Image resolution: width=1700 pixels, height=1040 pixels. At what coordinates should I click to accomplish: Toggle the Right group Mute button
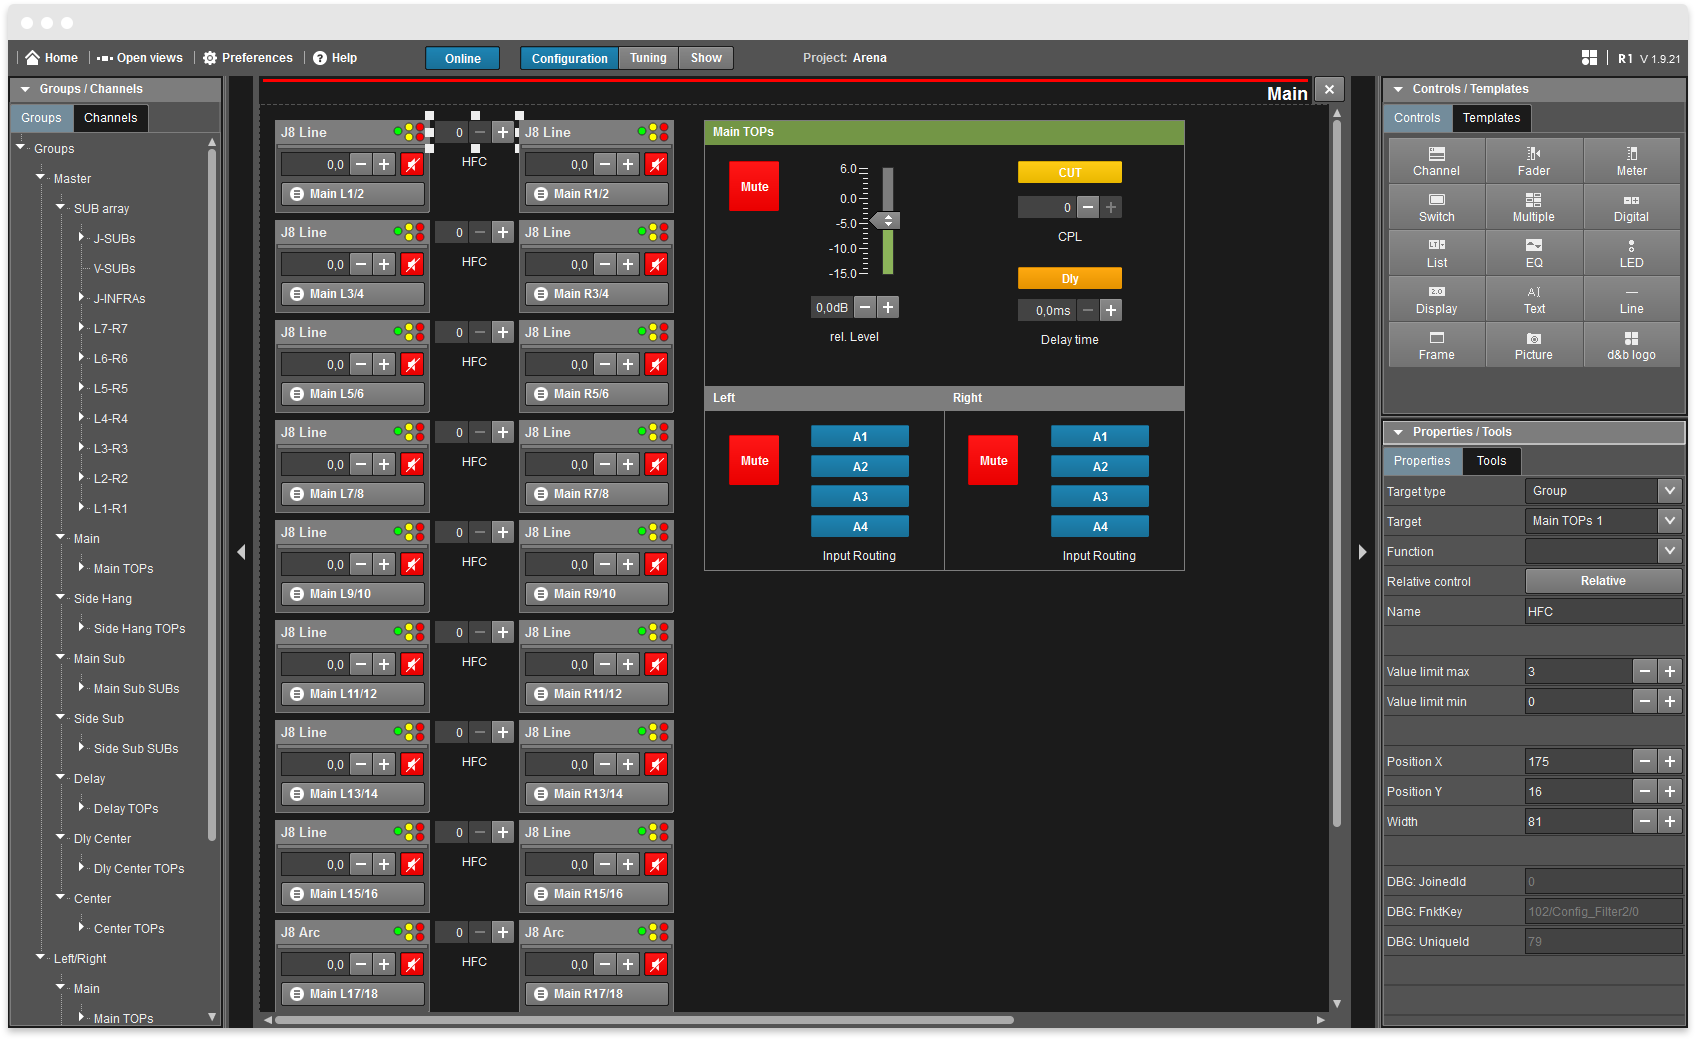click(993, 461)
